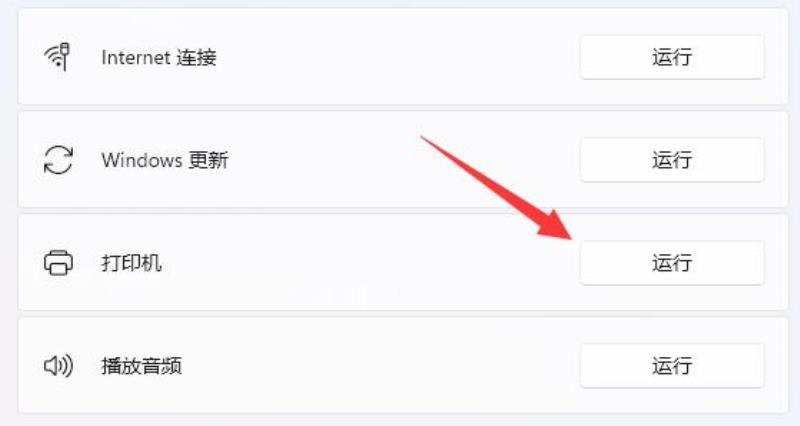Run the 打印机 troubleshooter
Screen dimensions: 800x426
[672, 263]
